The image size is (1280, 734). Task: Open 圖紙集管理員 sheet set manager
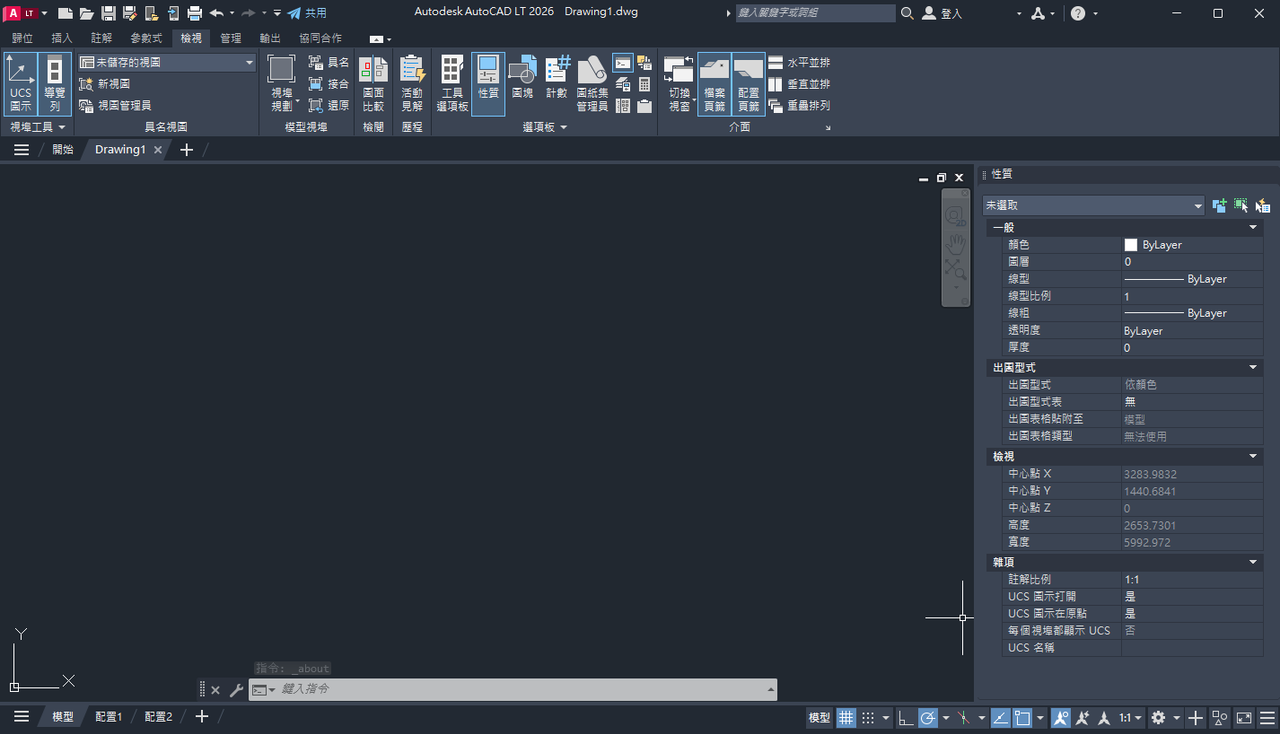(x=592, y=84)
